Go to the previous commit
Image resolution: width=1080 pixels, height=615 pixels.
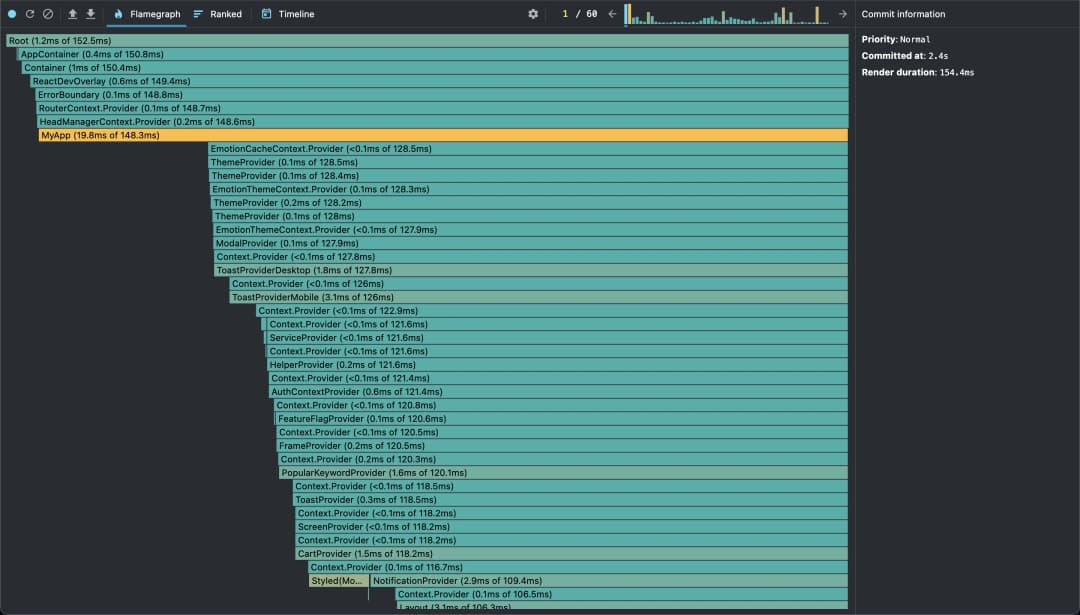pos(612,14)
